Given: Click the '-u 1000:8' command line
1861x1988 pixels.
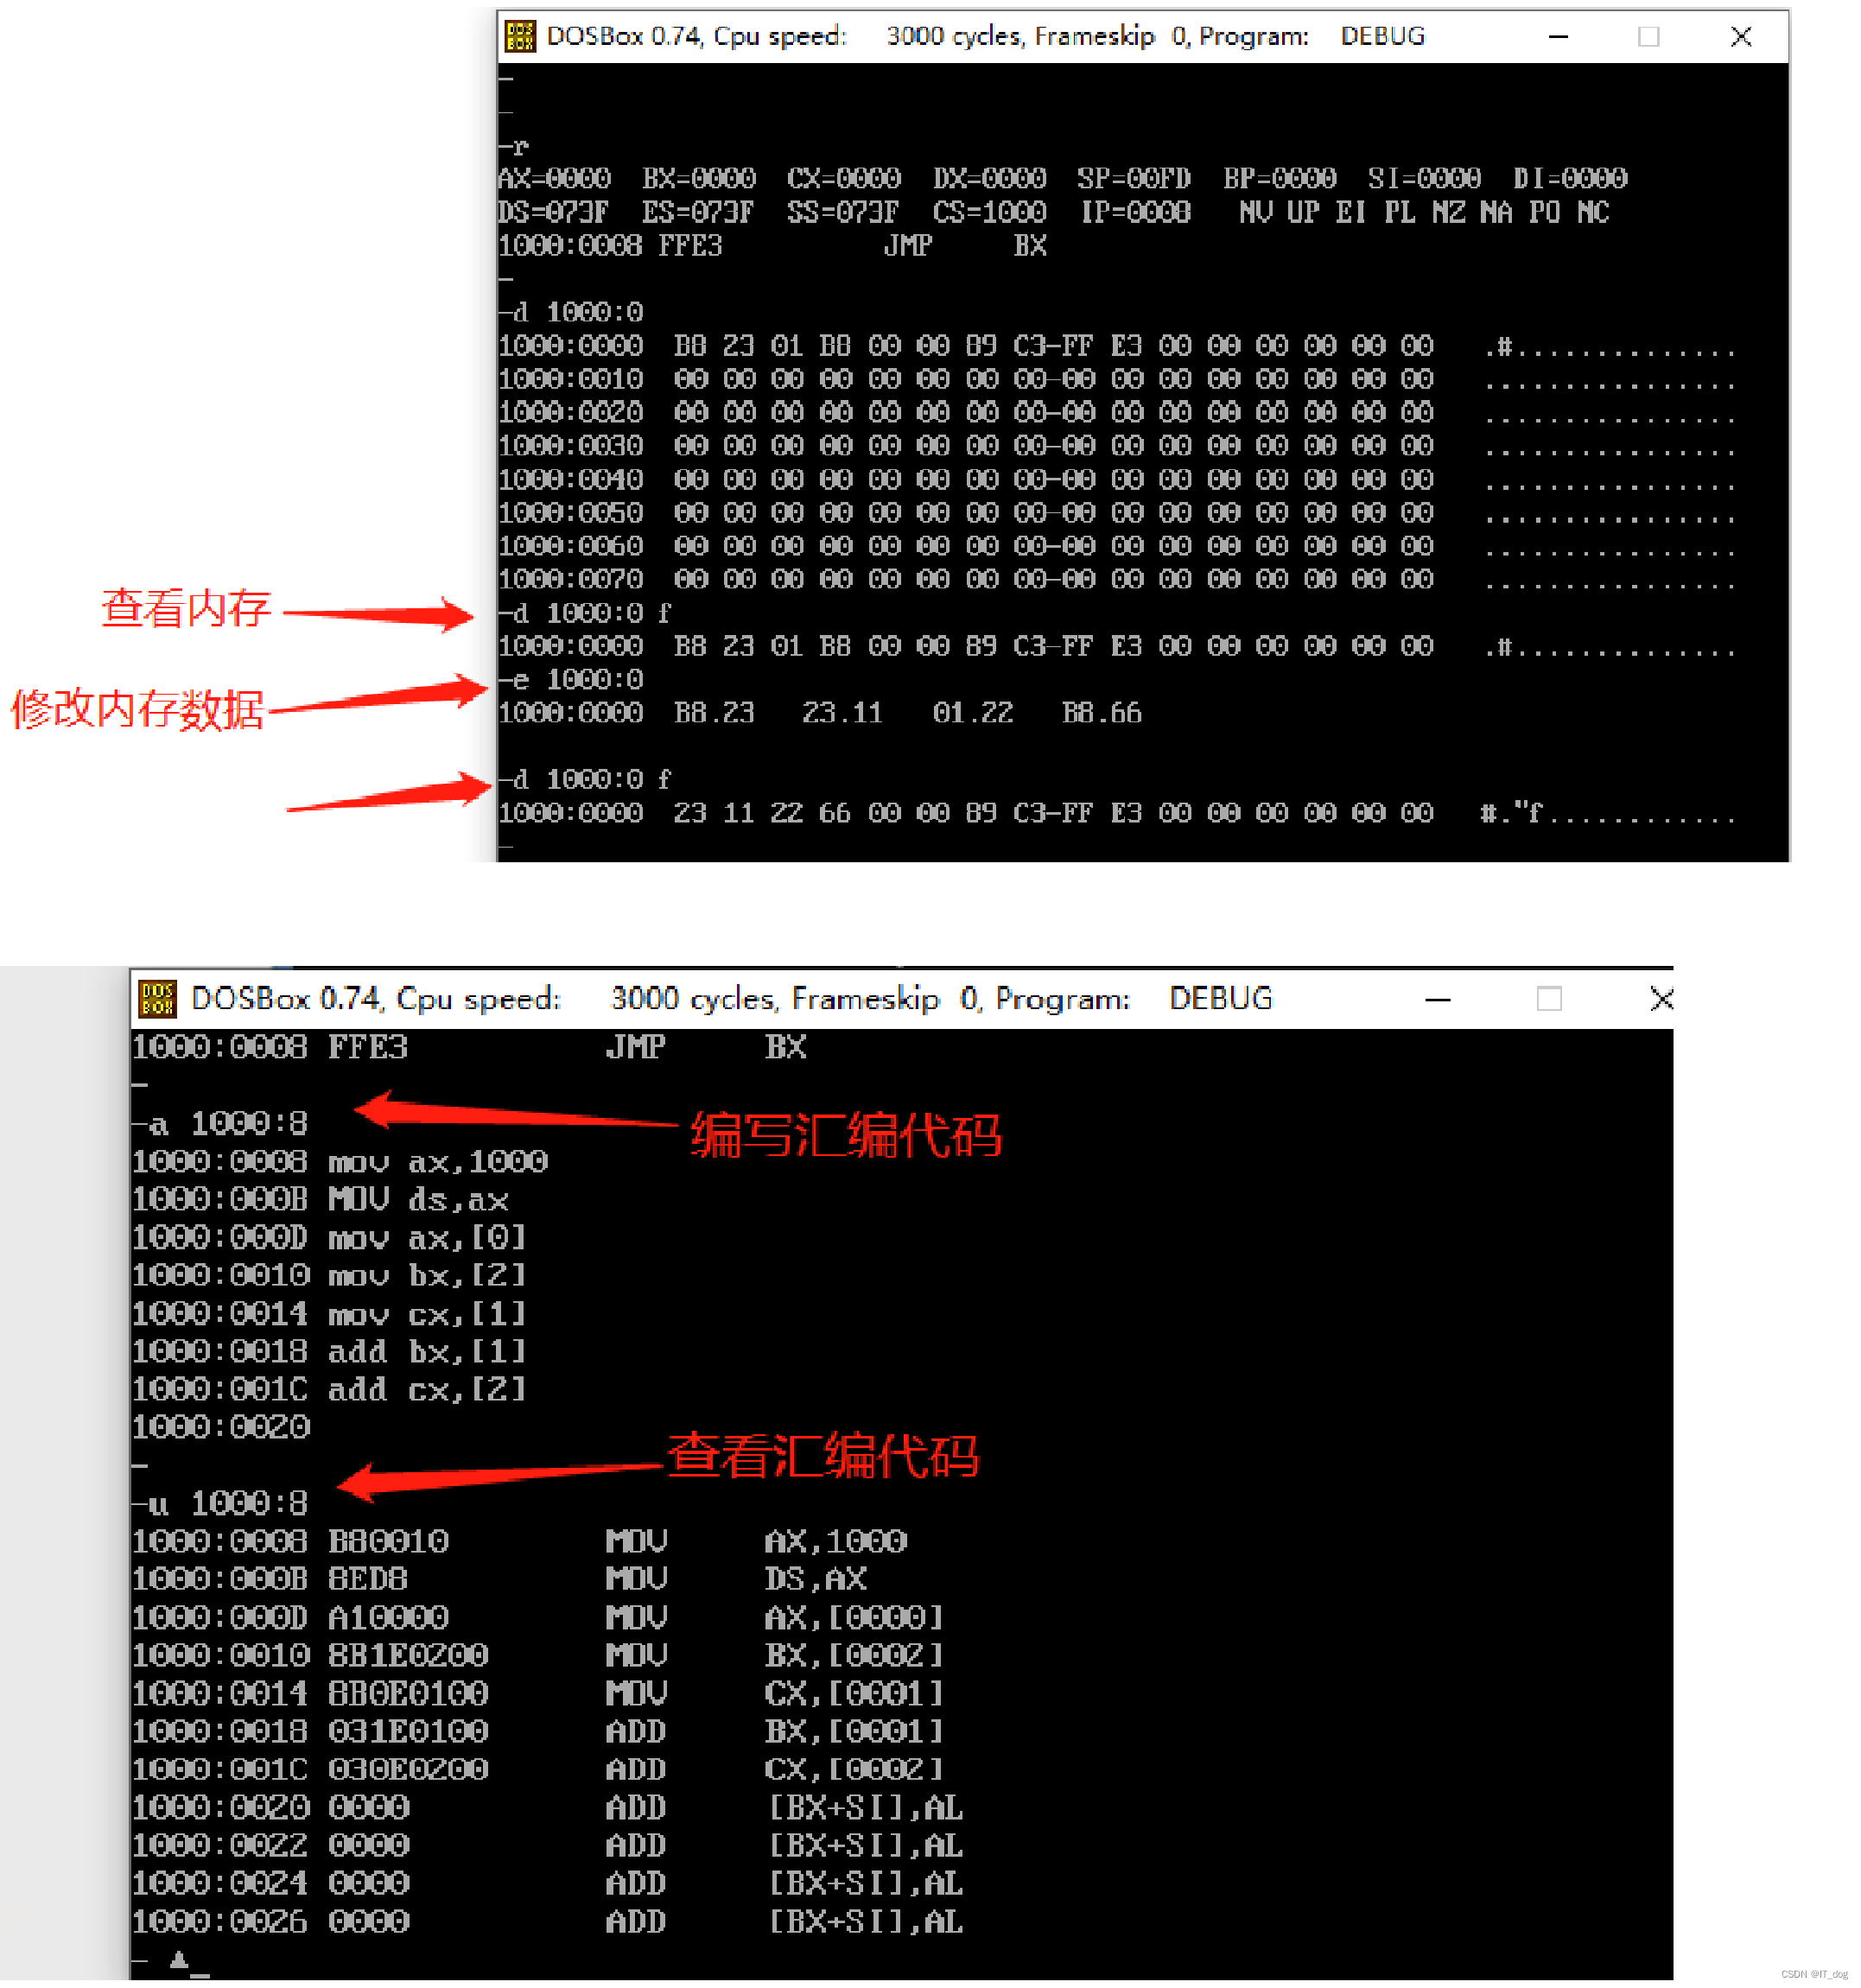Looking at the screenshot, I should pyautogui.click(x=220, y=1504).
